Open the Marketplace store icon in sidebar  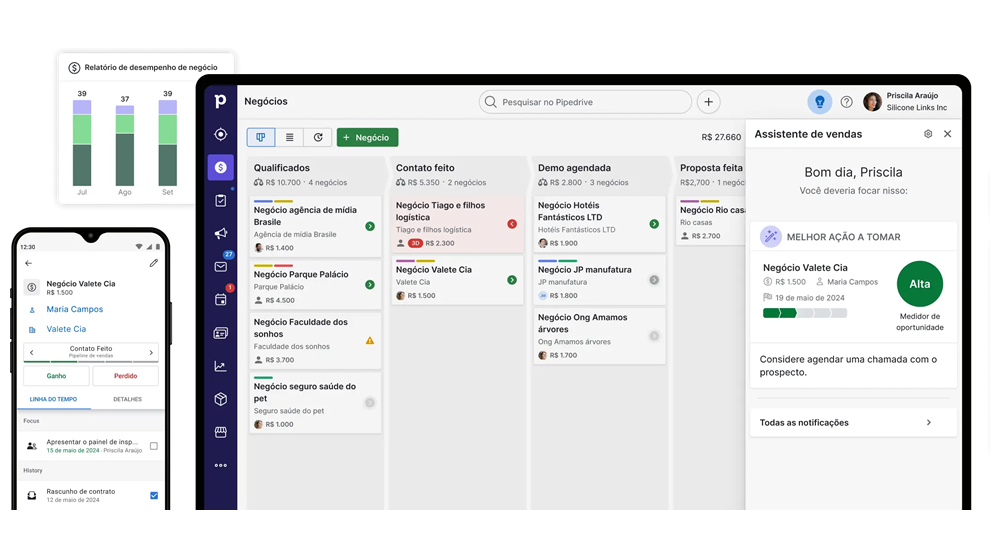tap(221, 432)
